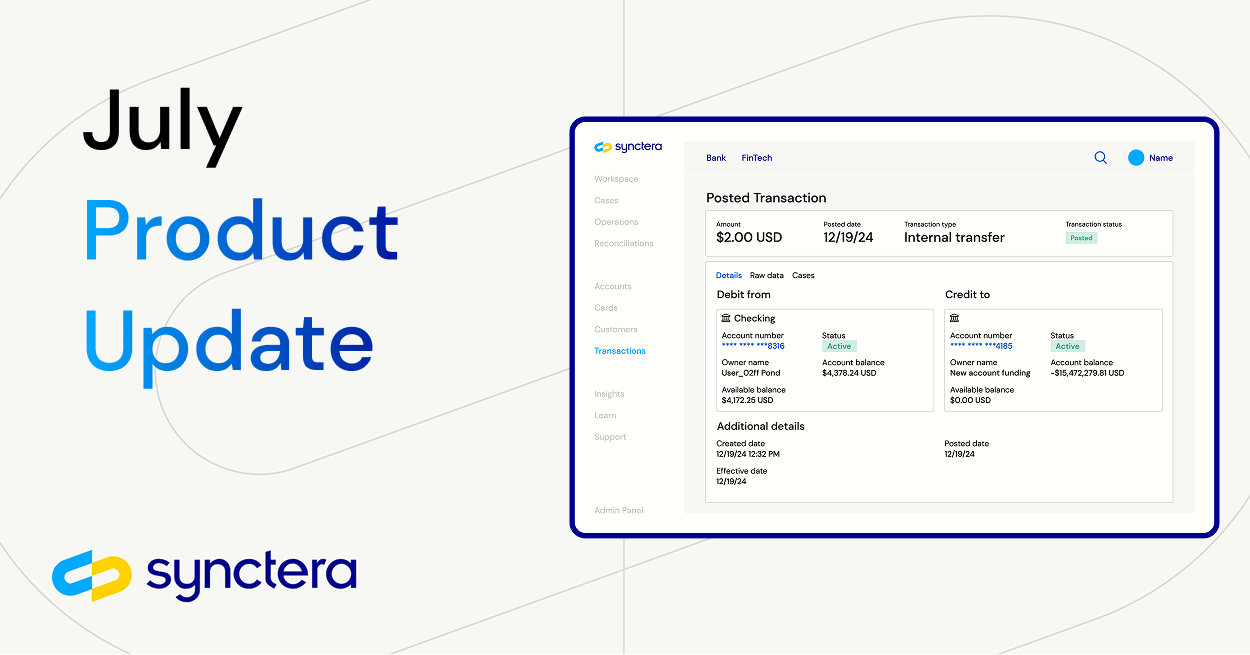The image size is (1250, 655).
Task: Go to Customers in the sidebar
Action: (616, 329)
